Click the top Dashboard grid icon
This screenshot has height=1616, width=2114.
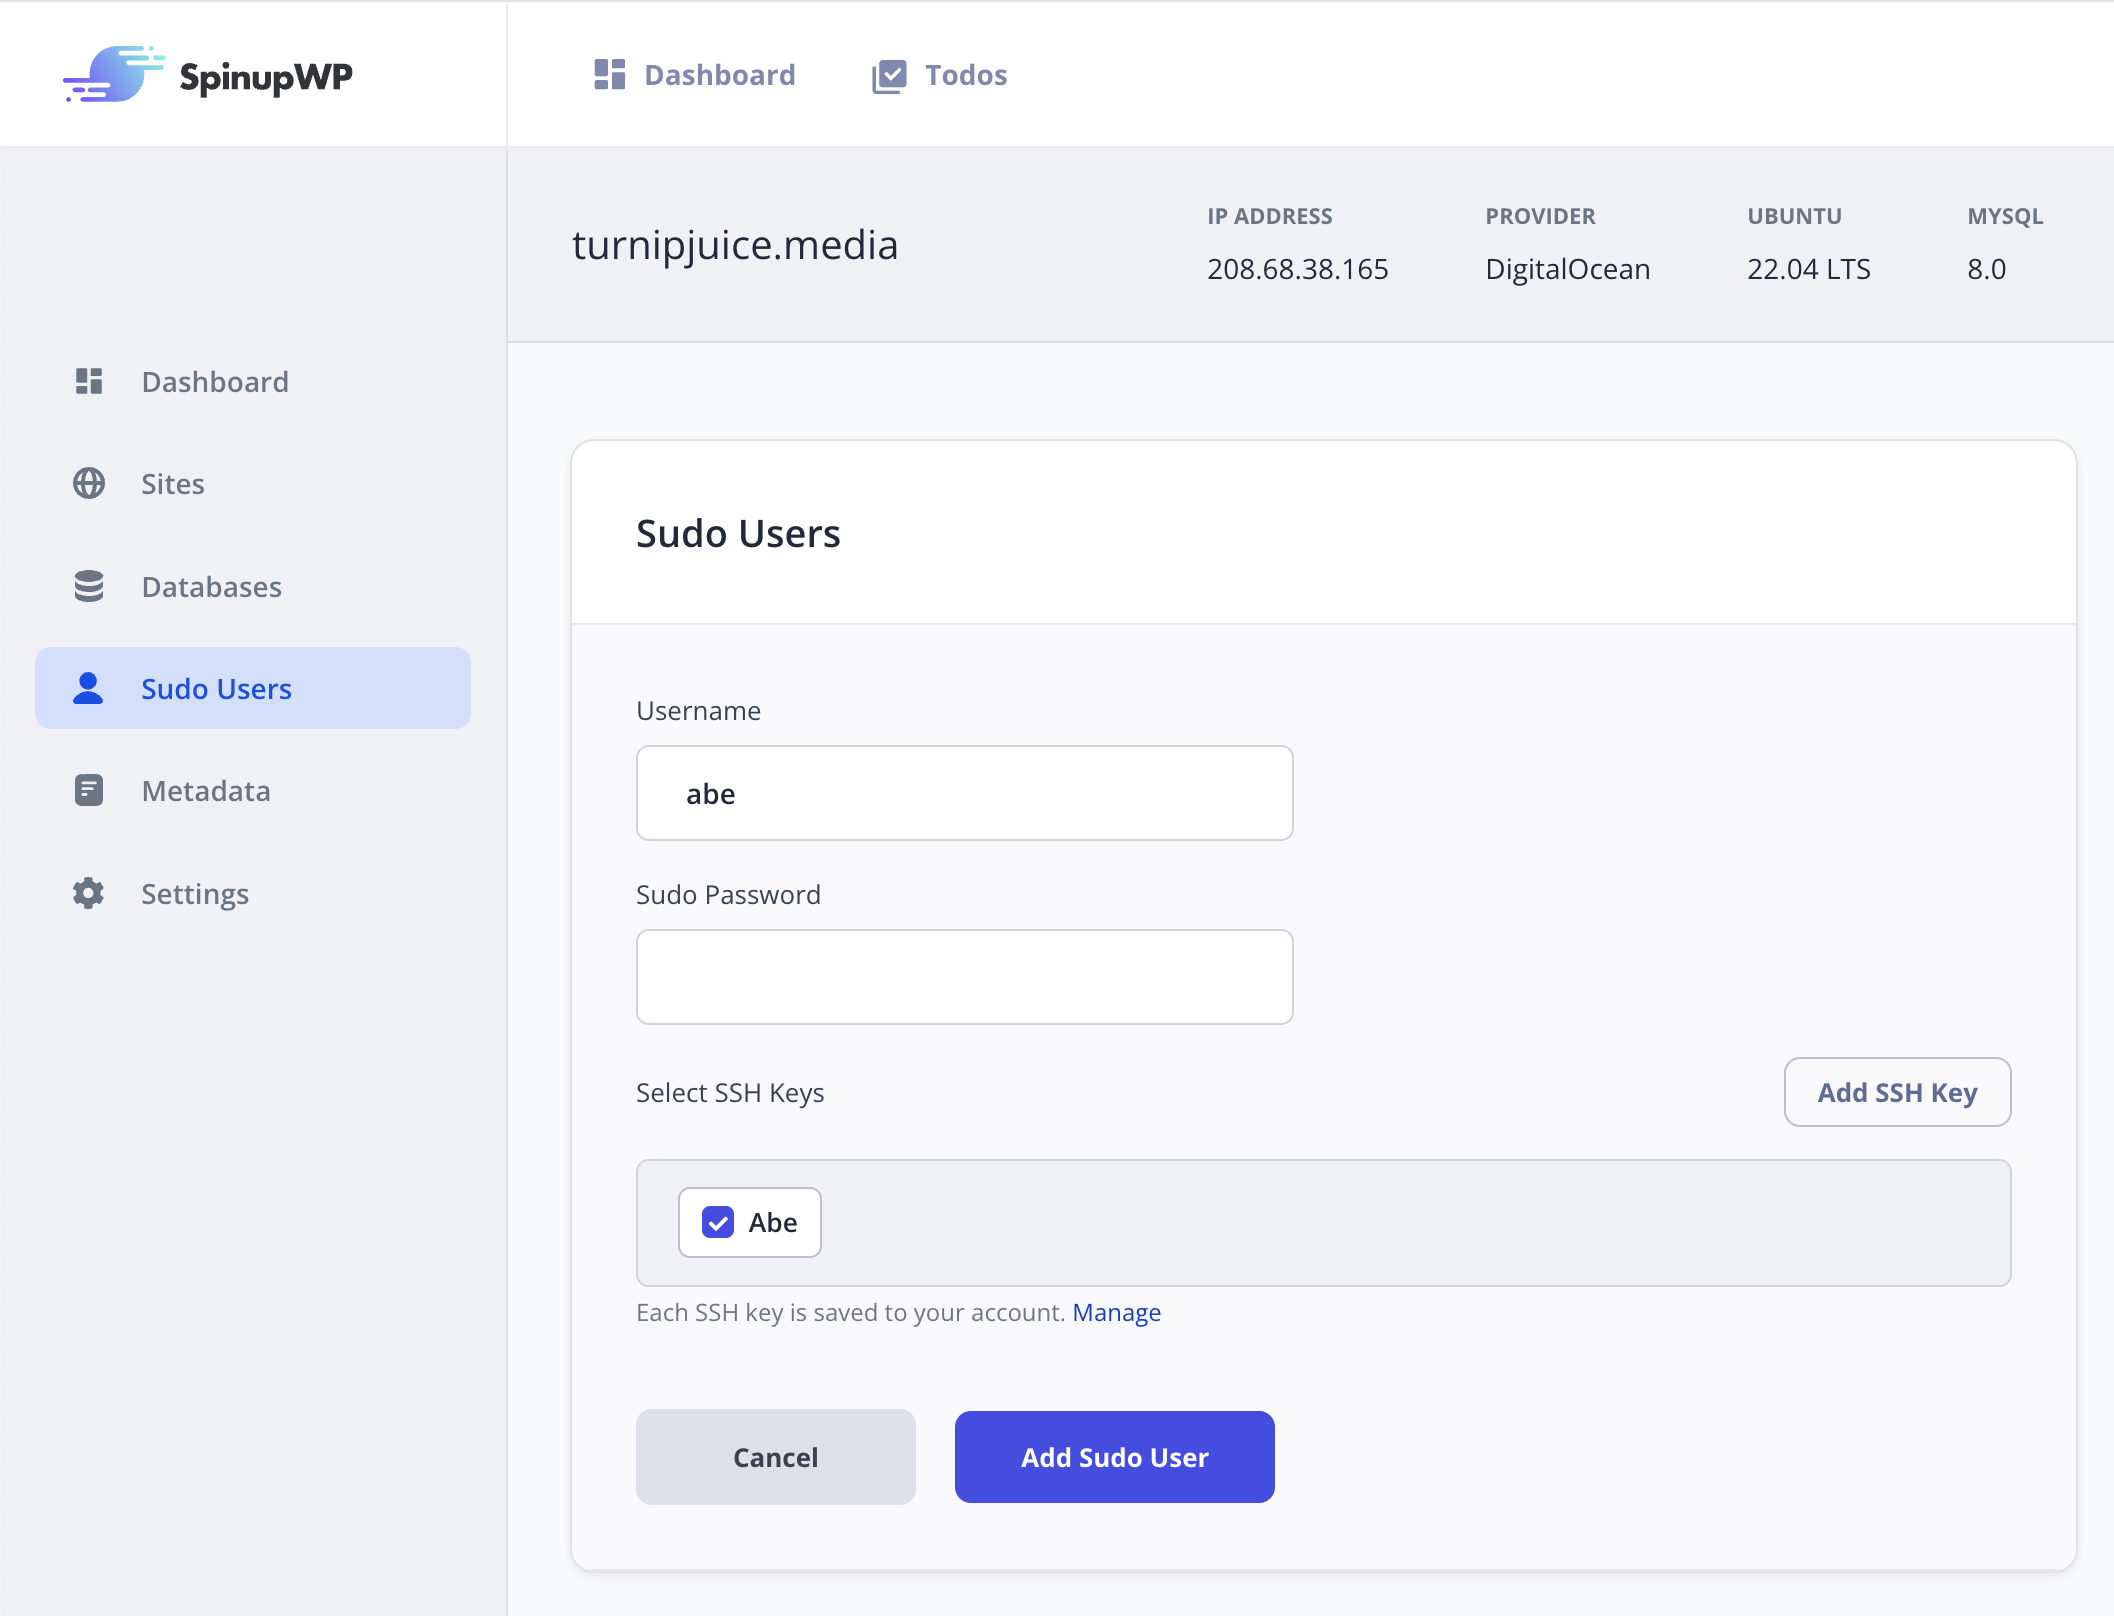click(609, 75)
